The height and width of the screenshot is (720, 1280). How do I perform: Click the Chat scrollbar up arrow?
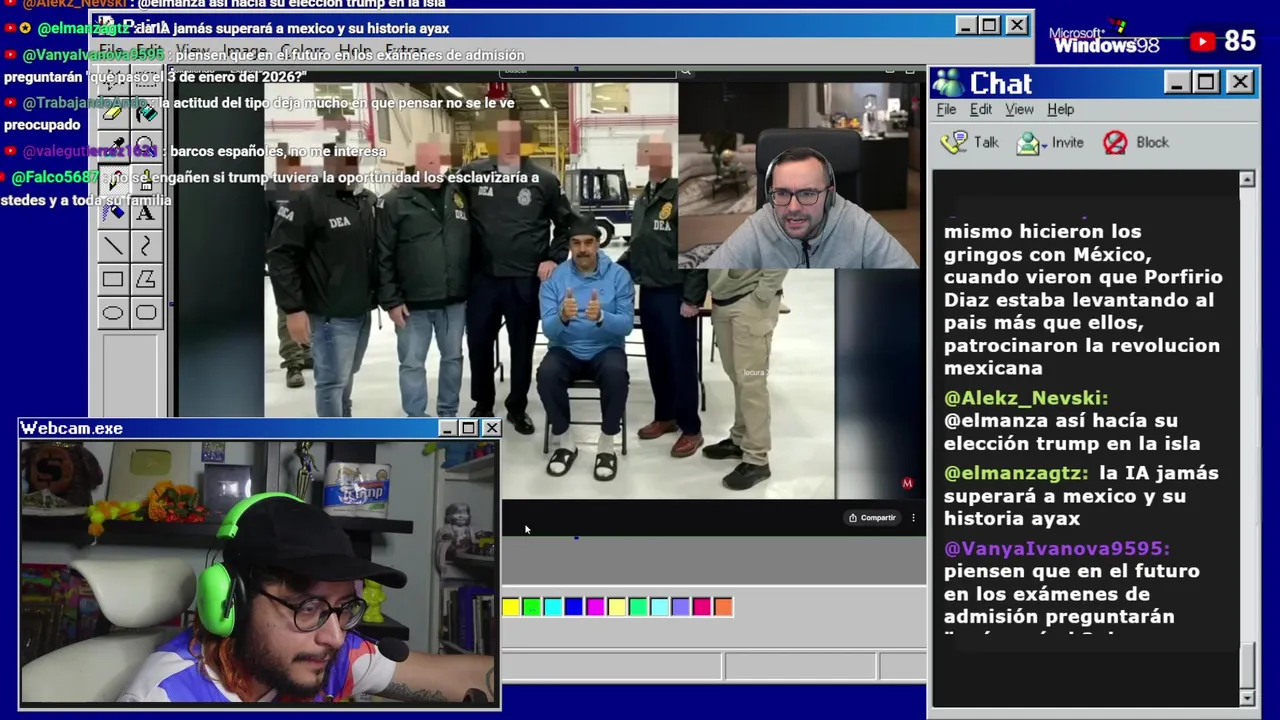pos(1247,179)
